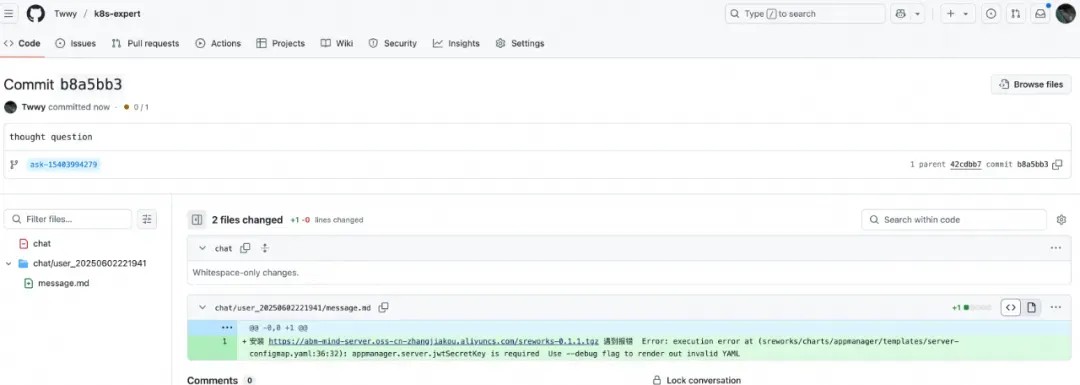Click the 'Whitespace-only changes.' text

[x=245, y=273]
